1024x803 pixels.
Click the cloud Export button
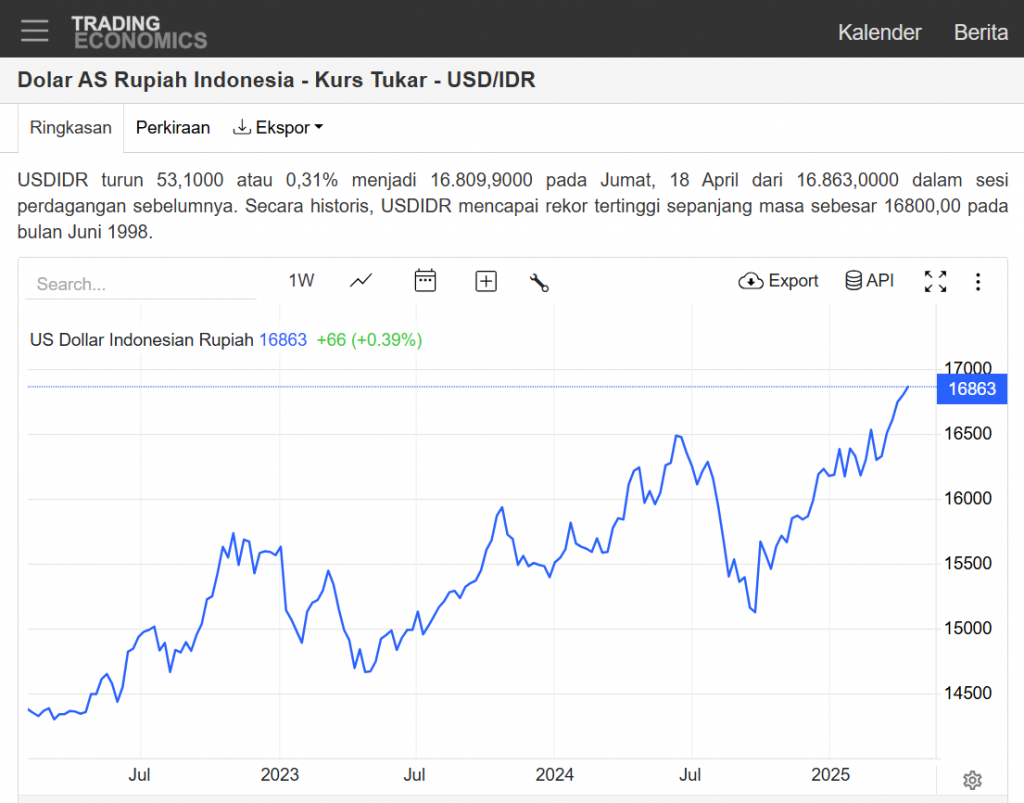pos(778,281)
